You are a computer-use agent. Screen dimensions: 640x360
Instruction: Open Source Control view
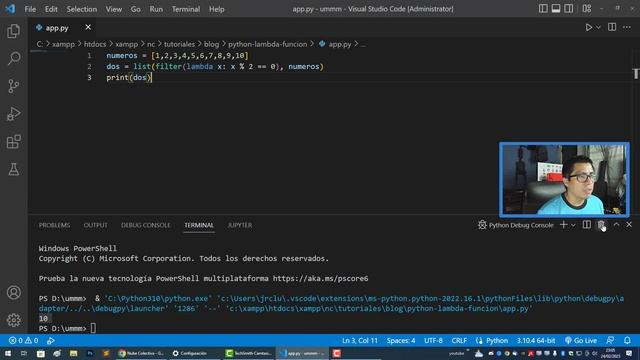pyautogui.click(x=13, y=86)
